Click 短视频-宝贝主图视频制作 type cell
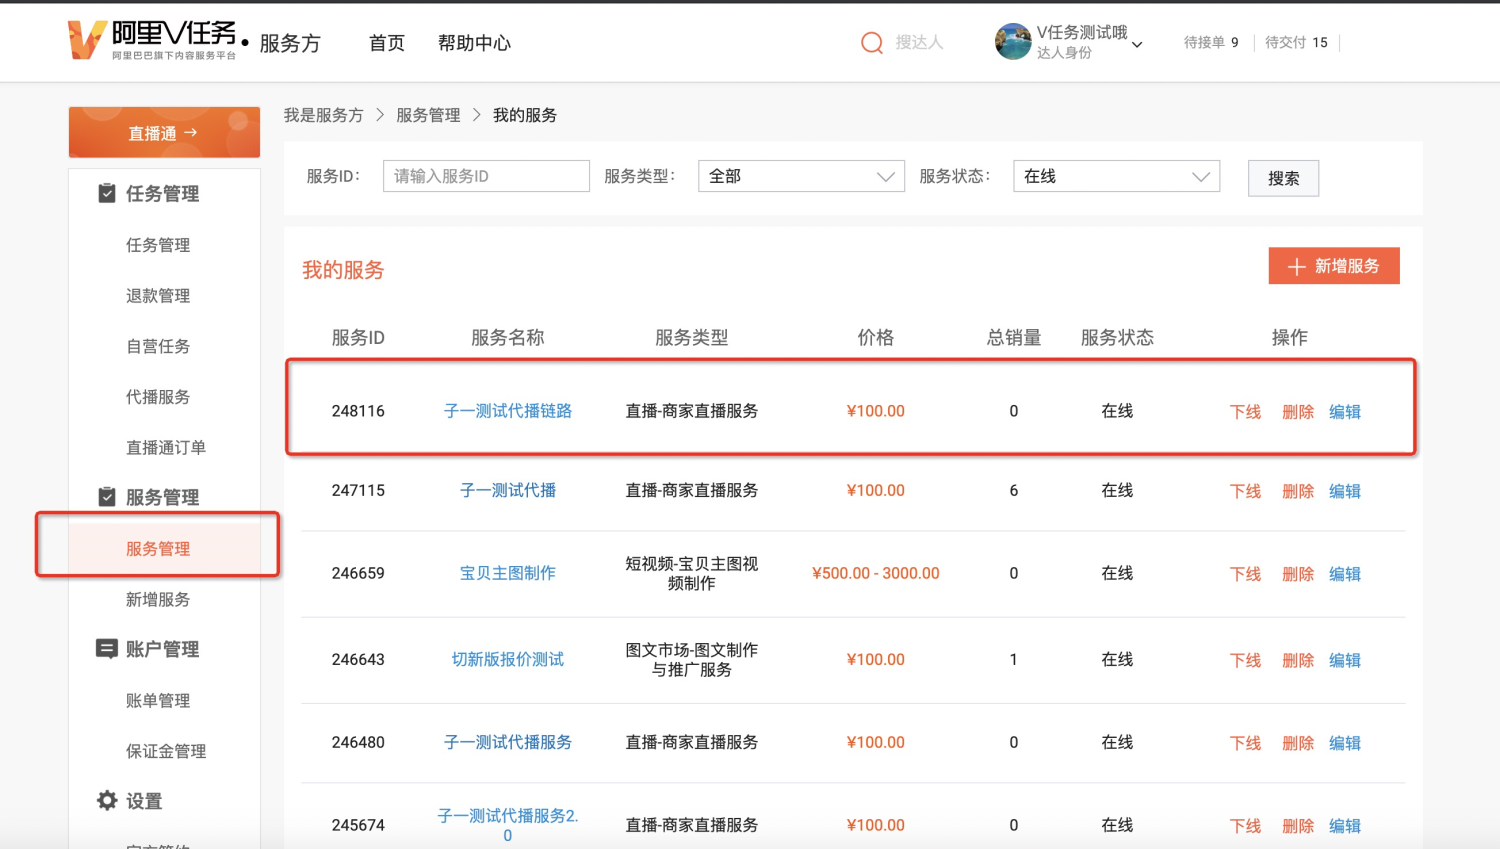The height and width of the screenshot is (849, 1500). (x=692, y=573)
